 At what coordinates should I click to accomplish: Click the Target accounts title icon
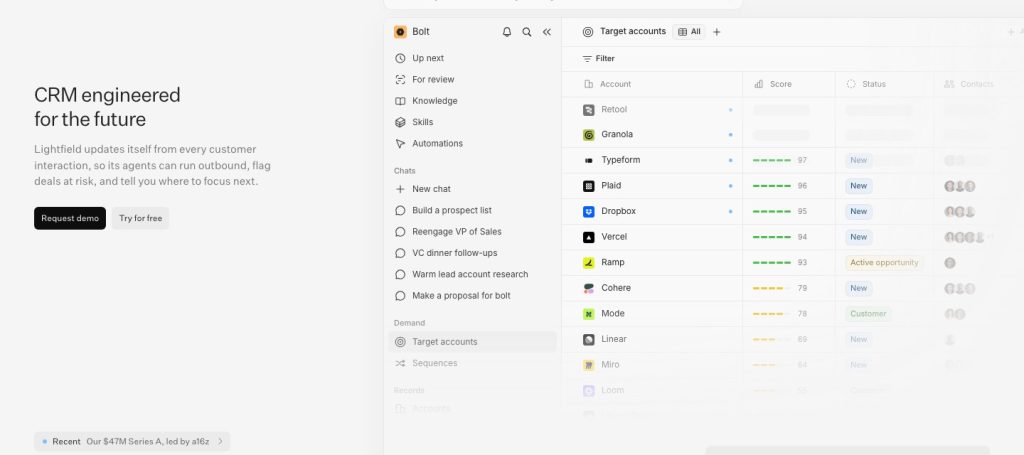click(x=588, y=31)
